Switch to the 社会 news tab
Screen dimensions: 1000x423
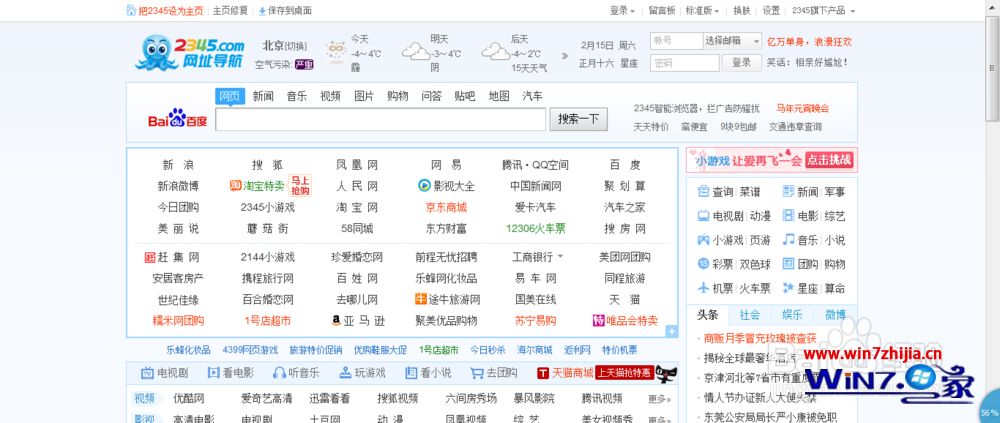point(750,315)
